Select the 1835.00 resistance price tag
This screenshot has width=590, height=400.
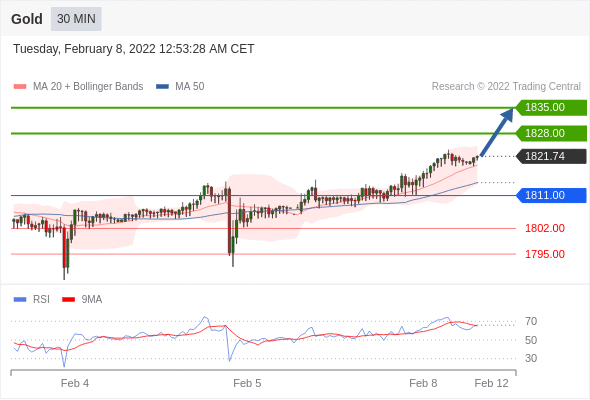[551, 108]
